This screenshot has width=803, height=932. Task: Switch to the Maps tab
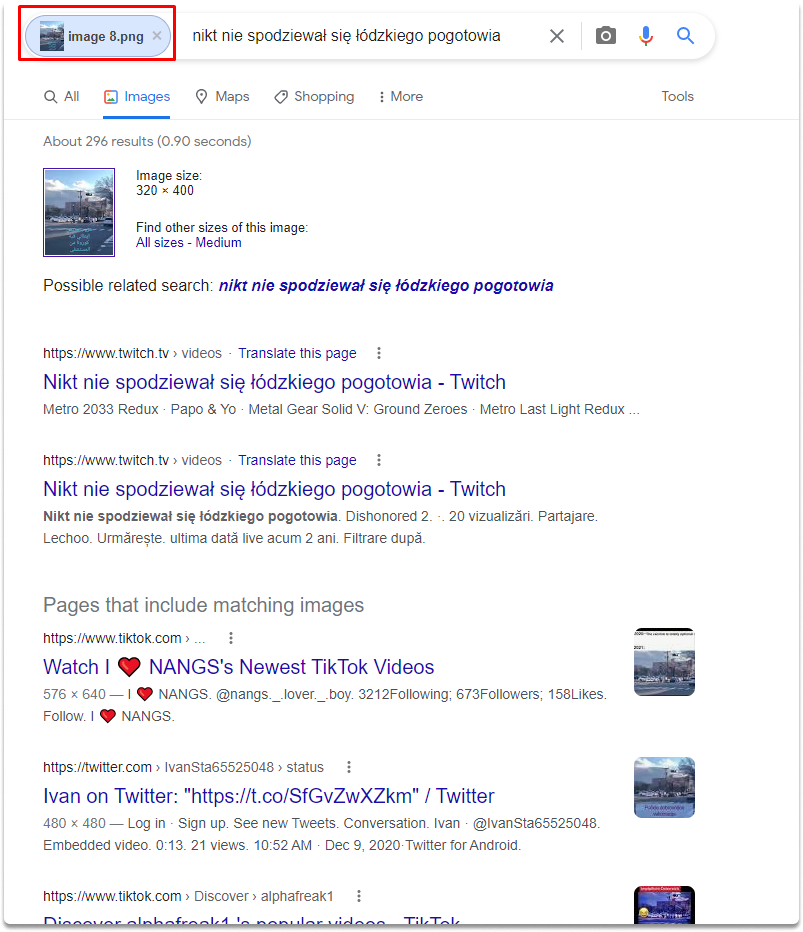[223, 96]
